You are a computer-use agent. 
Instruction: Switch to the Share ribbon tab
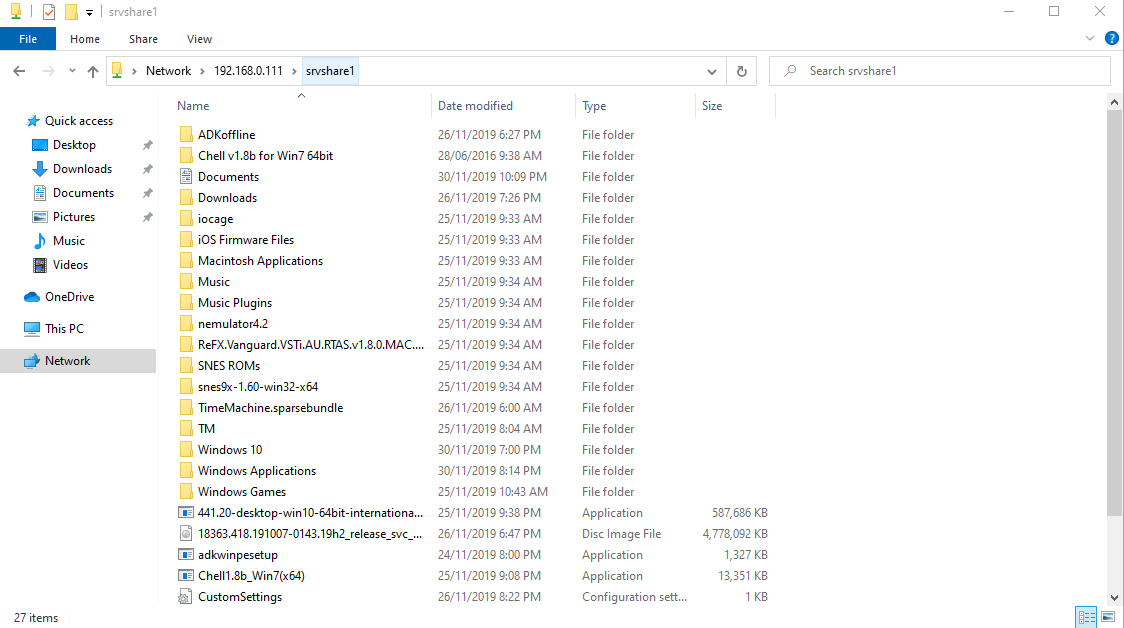143,39
